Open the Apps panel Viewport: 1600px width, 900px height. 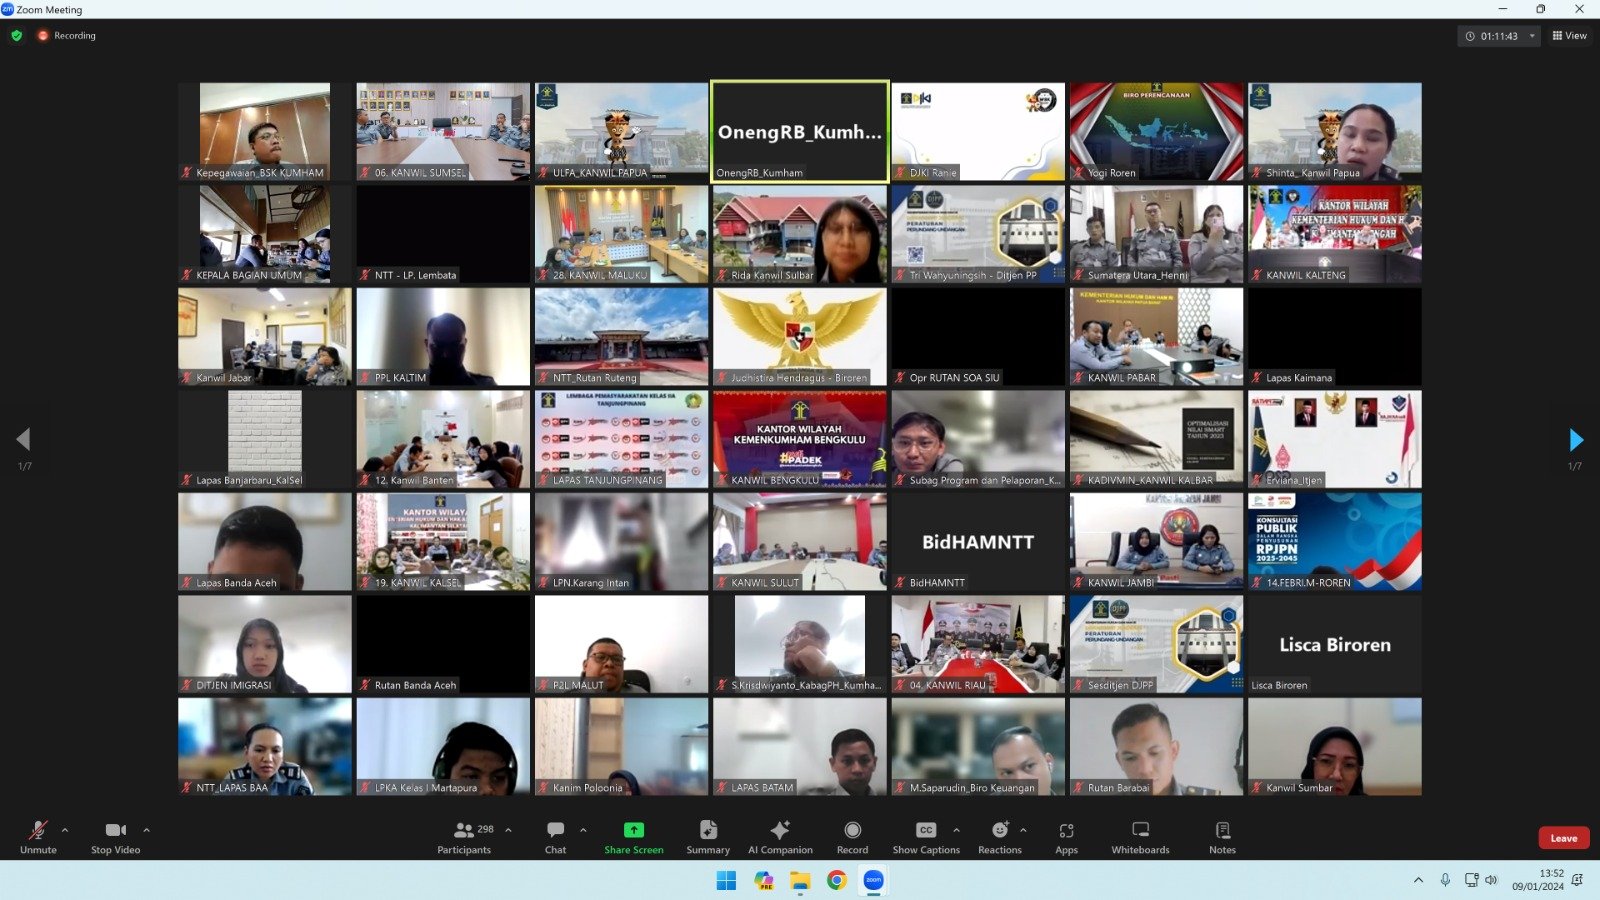pyautogui.click(x=1066, y=837)
